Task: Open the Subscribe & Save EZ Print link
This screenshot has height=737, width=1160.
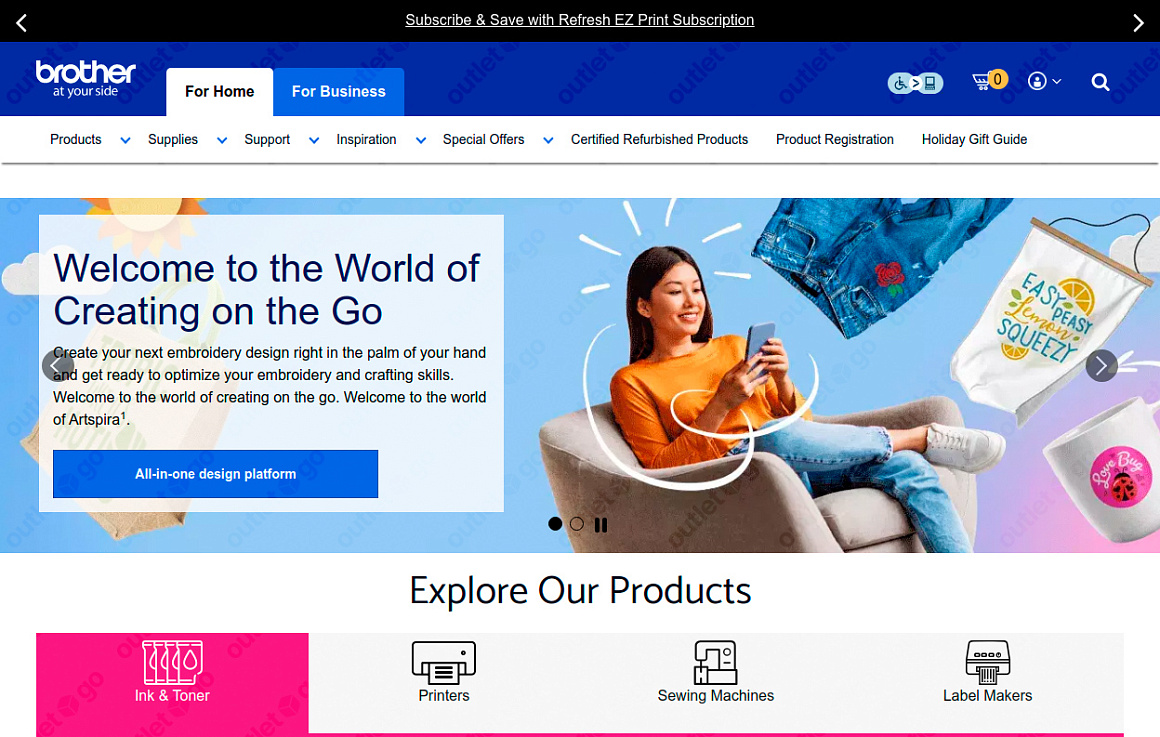Action: 579,20
